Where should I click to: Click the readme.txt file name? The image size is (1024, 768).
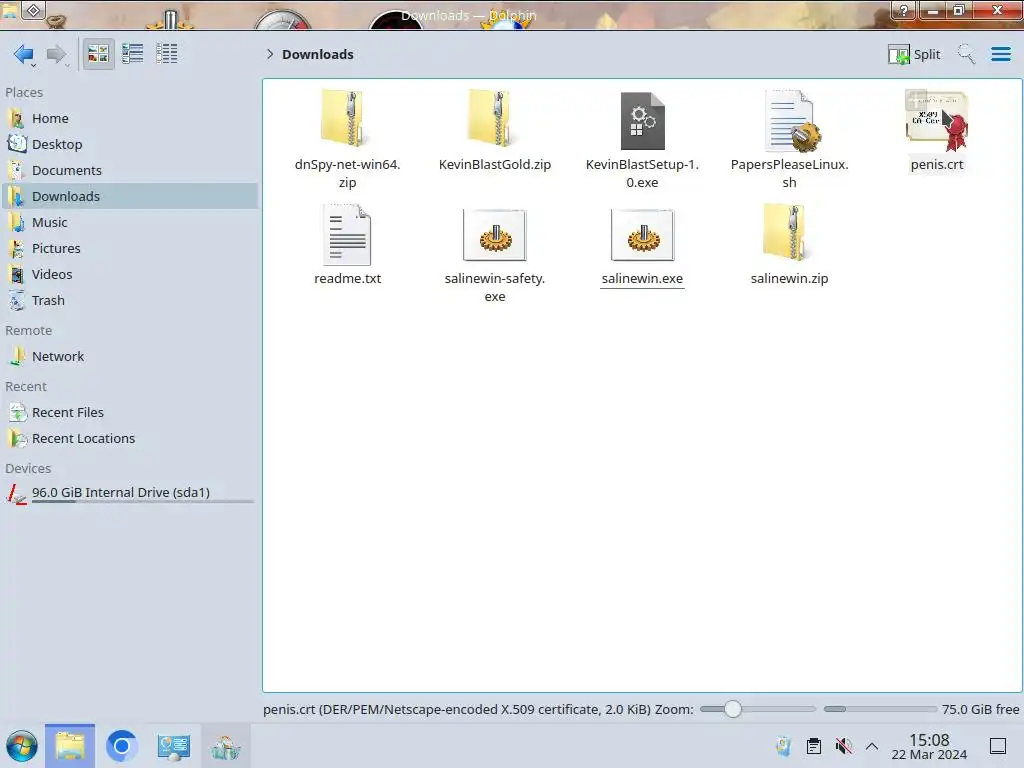pyautogui.click(x=347, y=279)
